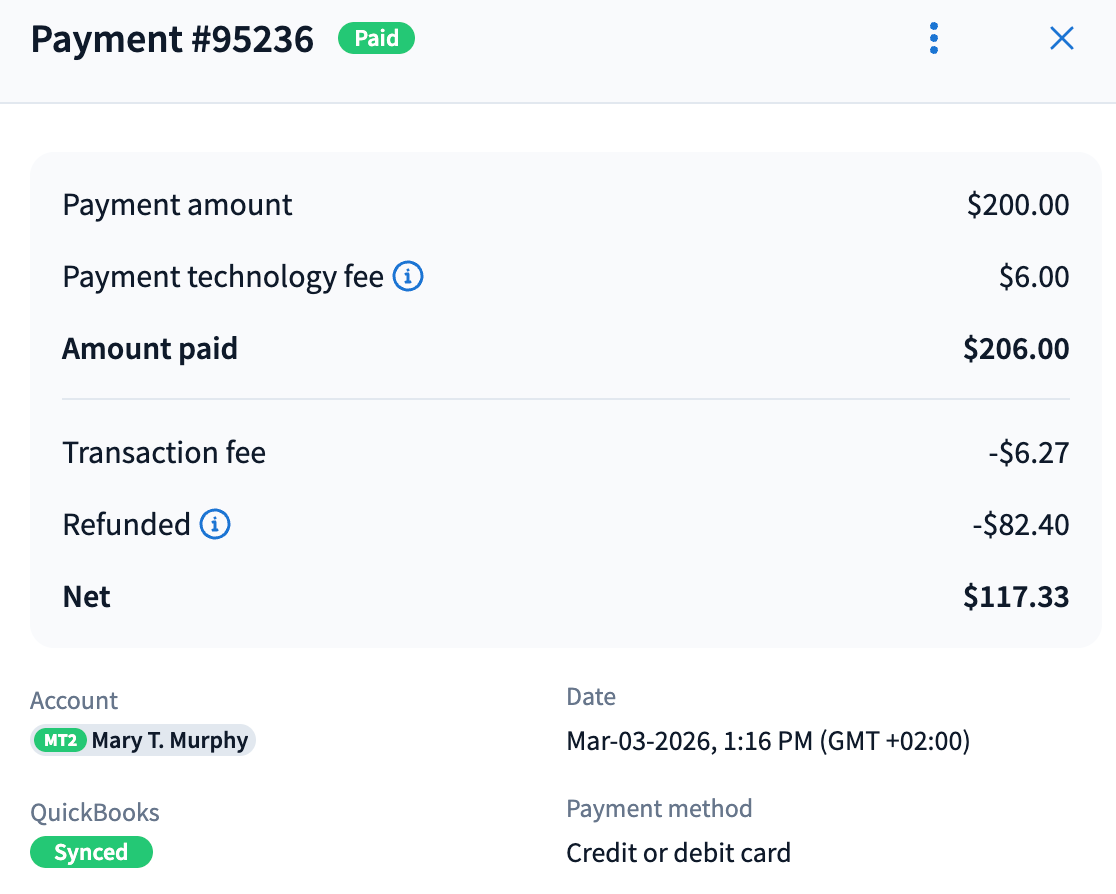1116x894 pixels.
Task: Click the QuickBooks Synced status badge
Action: pos(91,853)
